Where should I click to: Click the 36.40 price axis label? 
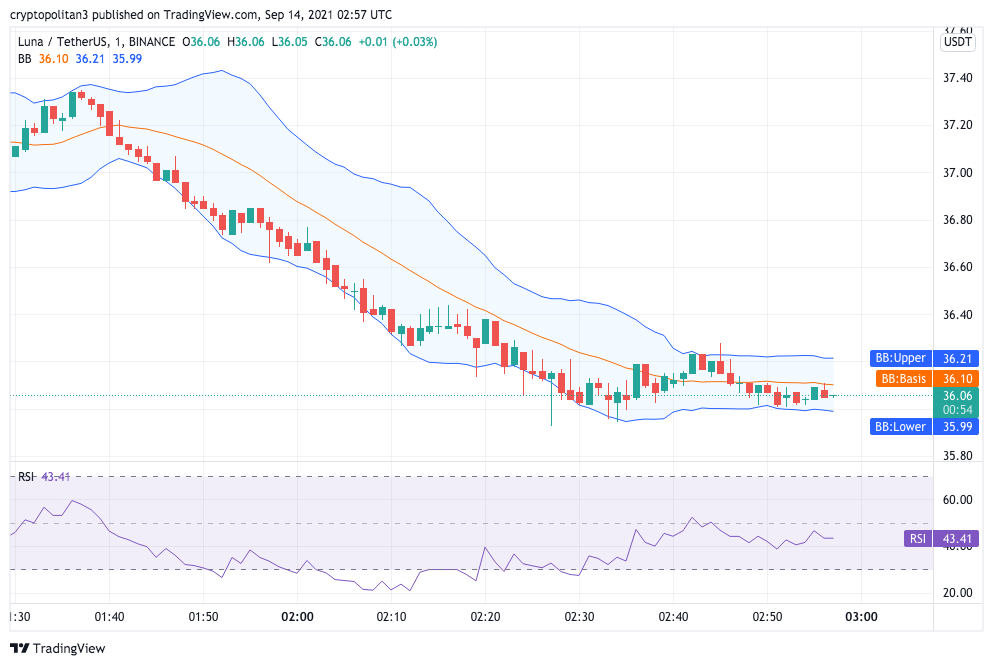click(x=958, y=315)
